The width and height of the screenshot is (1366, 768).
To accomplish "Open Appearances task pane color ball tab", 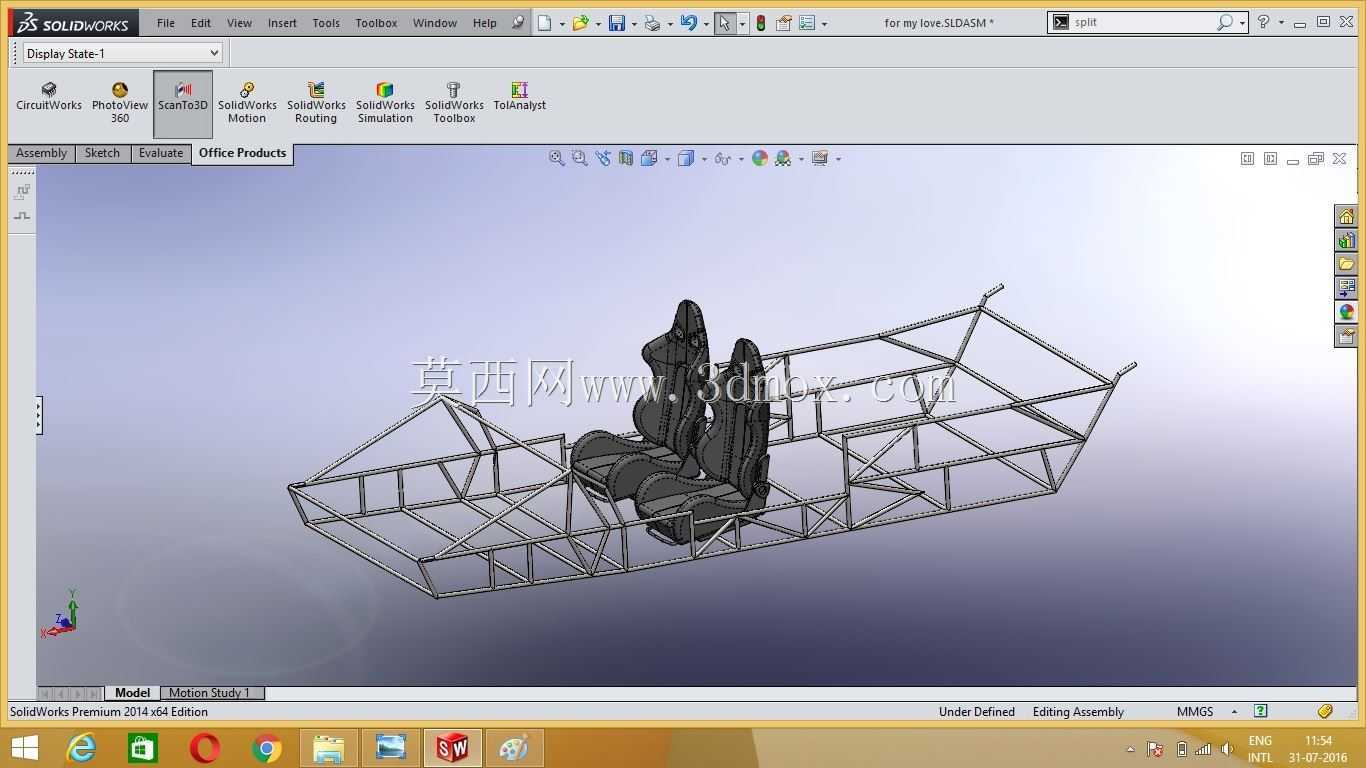I will (x=1346, y=312).
